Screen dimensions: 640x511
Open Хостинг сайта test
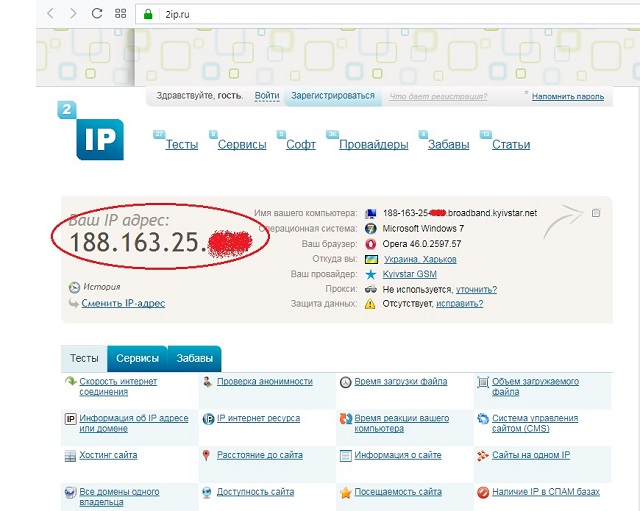(108, 455)
